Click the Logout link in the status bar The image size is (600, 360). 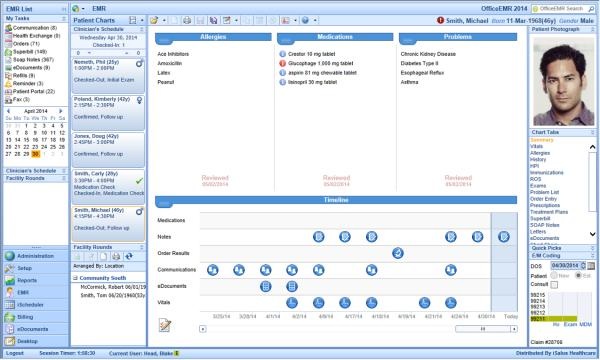(15, 353)
